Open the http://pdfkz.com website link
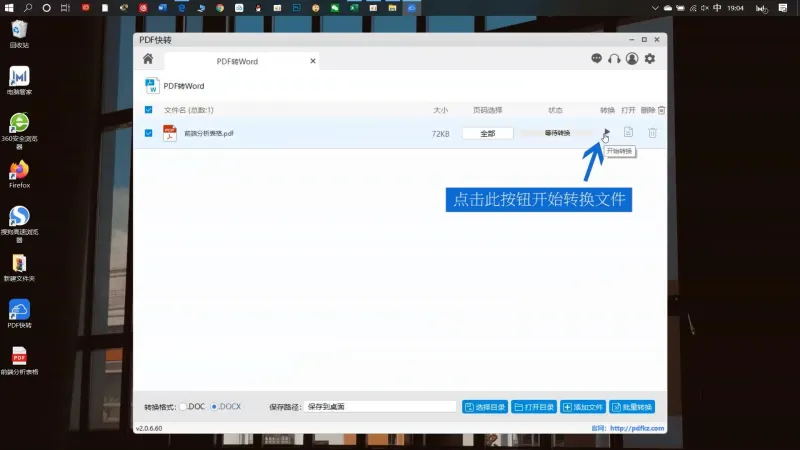The height and width of the screenshot is (450, 800). coord(637,429)
